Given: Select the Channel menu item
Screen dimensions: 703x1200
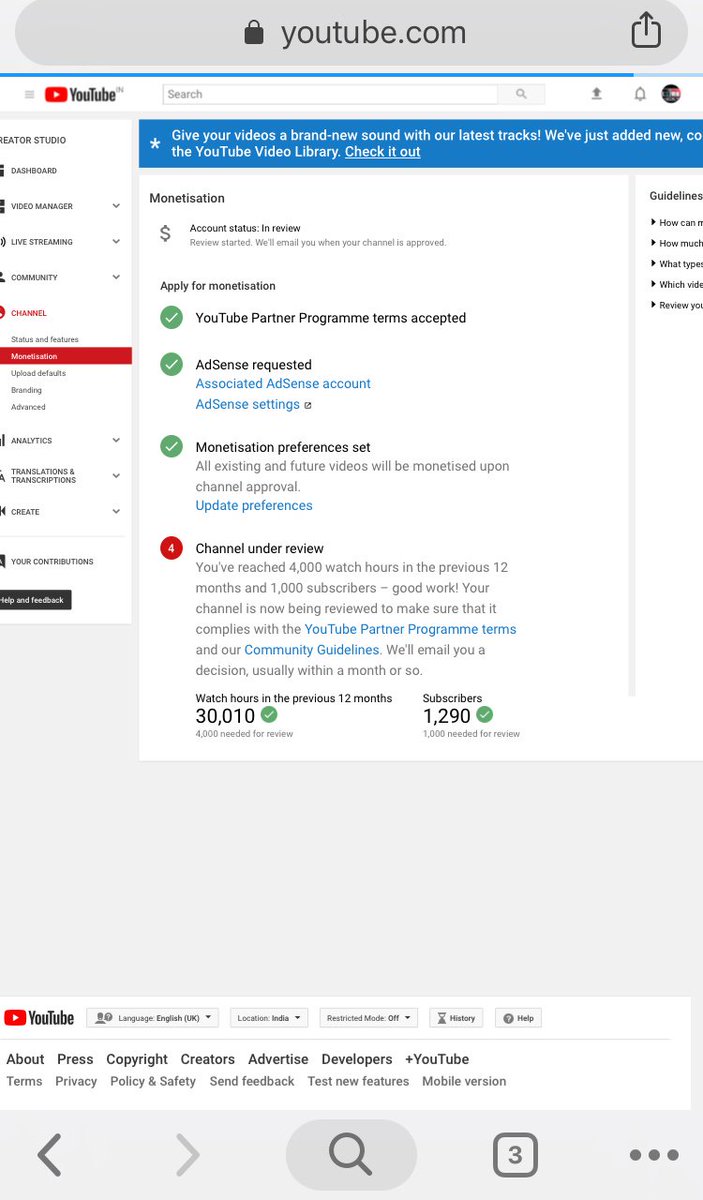Looking at the screenshot, I should pyautogui.click(x=28, y=313).
